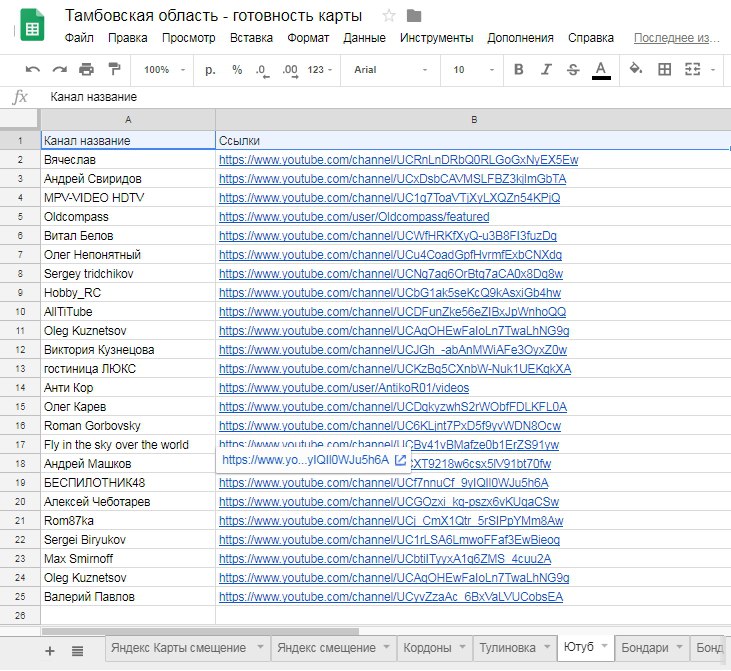Redo the last action
731x671 pixels.
point(59,69)
